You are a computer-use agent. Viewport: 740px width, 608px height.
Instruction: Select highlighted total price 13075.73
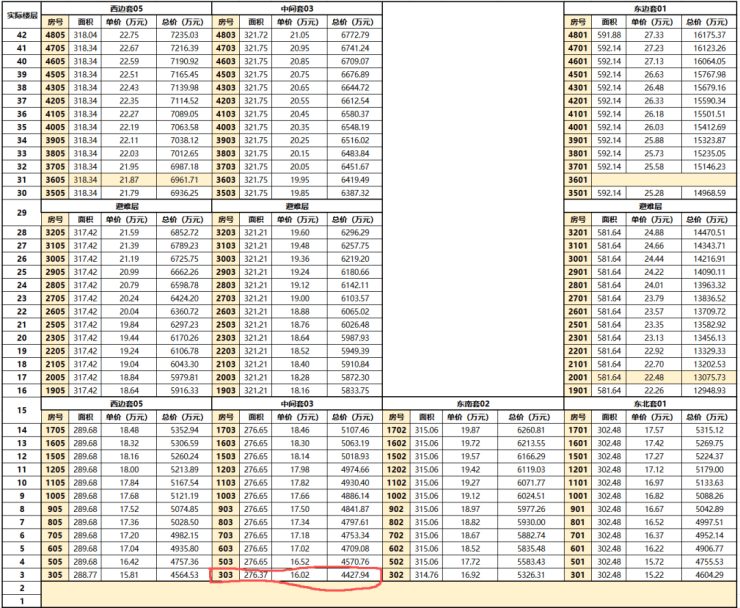pyautogui.click(x=709, y=377)
